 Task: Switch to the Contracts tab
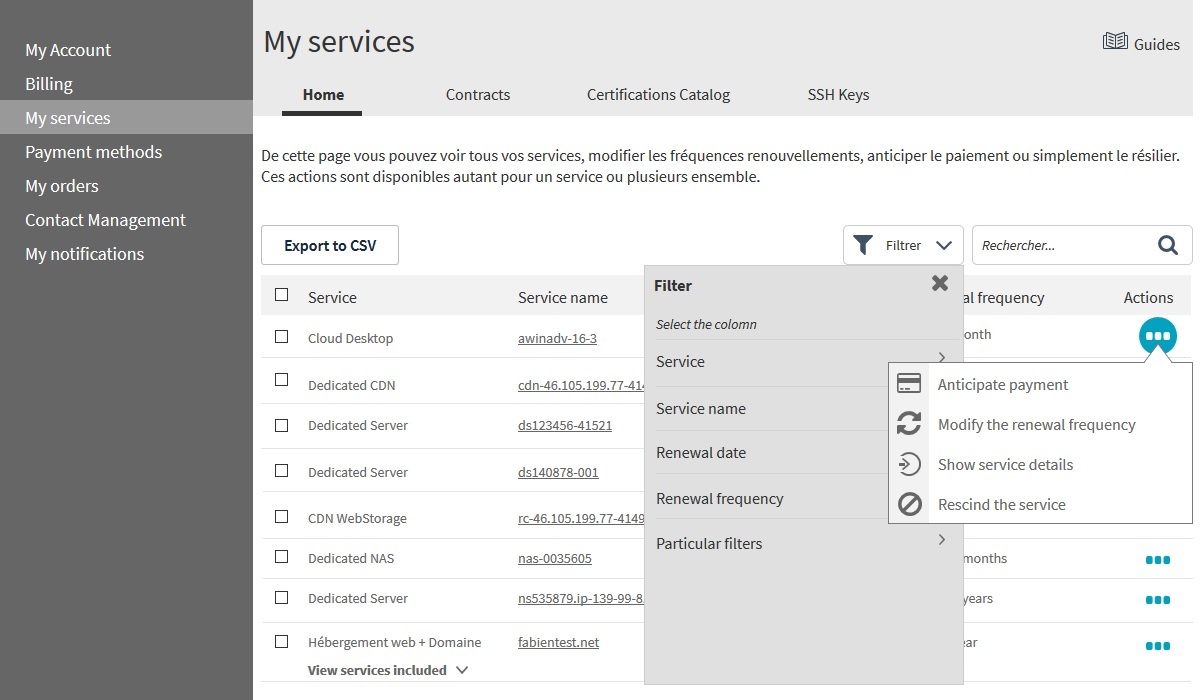click(477, 95)
